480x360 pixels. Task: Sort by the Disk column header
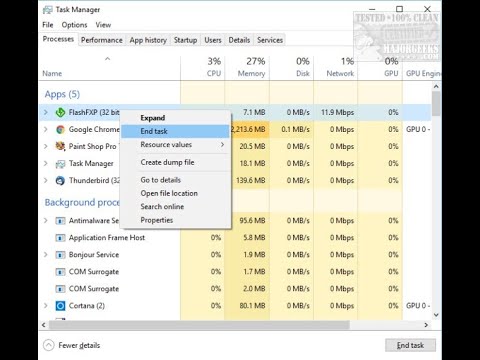pos(292,68)
